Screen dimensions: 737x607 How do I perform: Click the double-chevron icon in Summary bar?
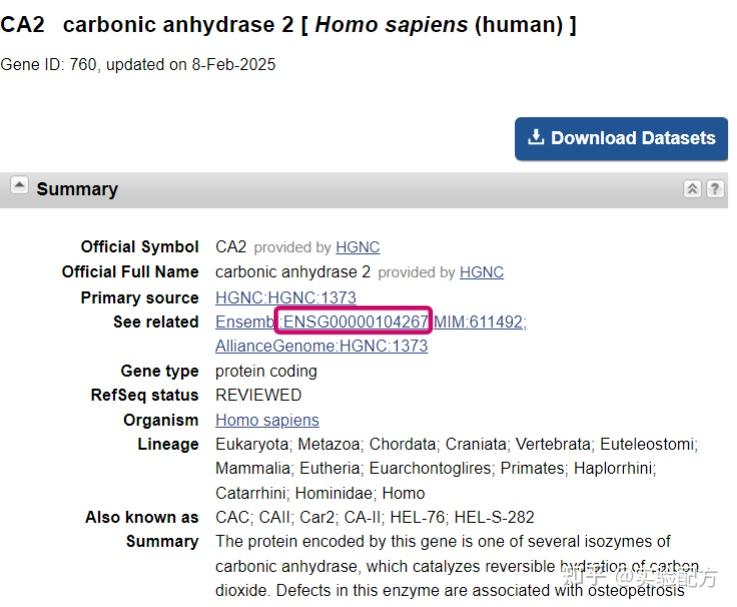click(x=692, y=189)
